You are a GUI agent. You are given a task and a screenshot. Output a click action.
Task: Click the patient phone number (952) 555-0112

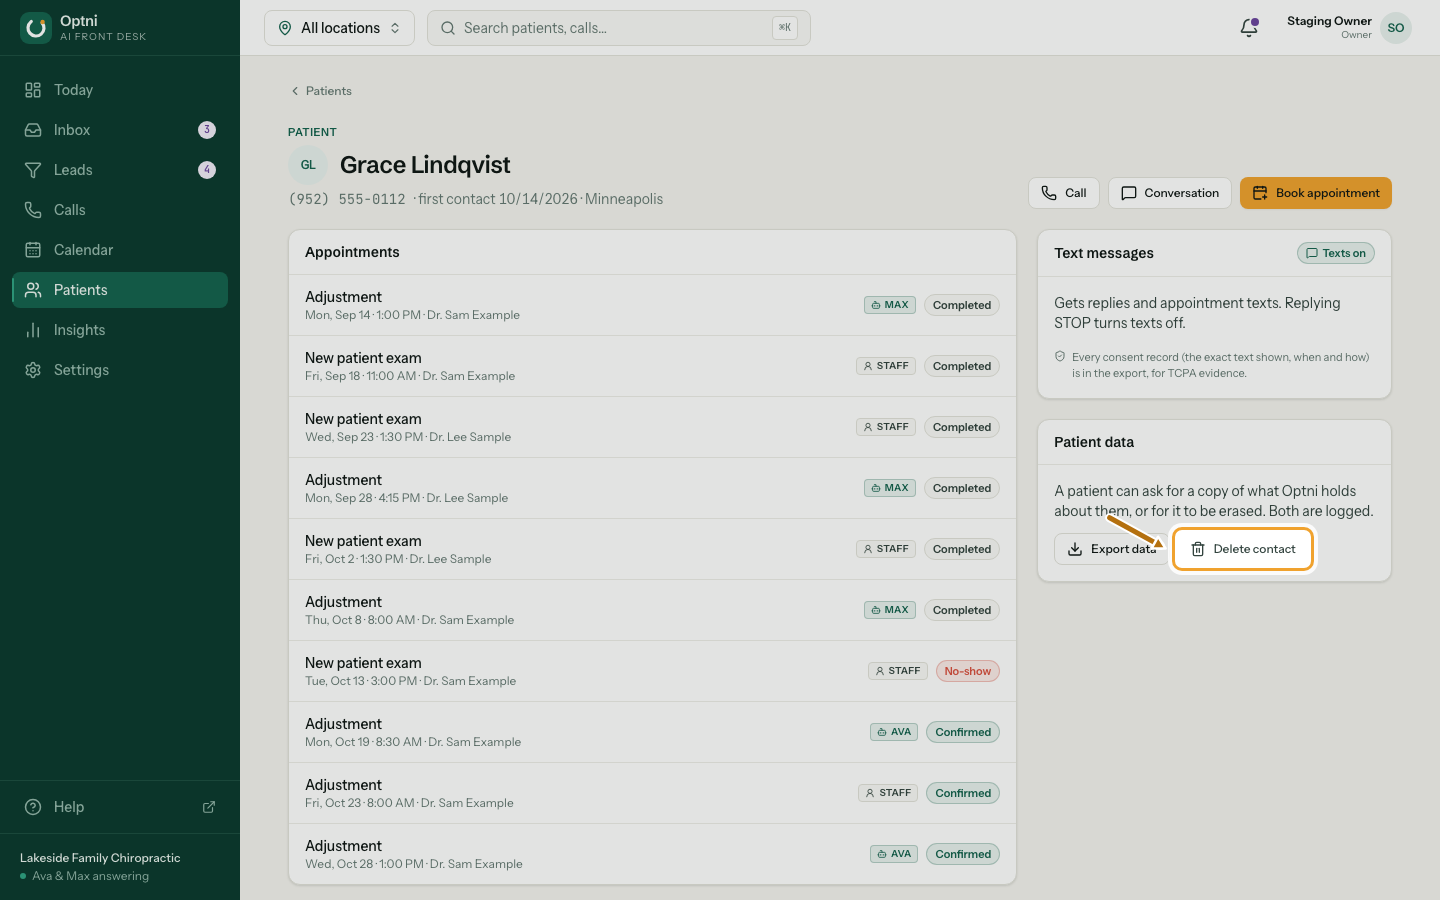[347, 199]
